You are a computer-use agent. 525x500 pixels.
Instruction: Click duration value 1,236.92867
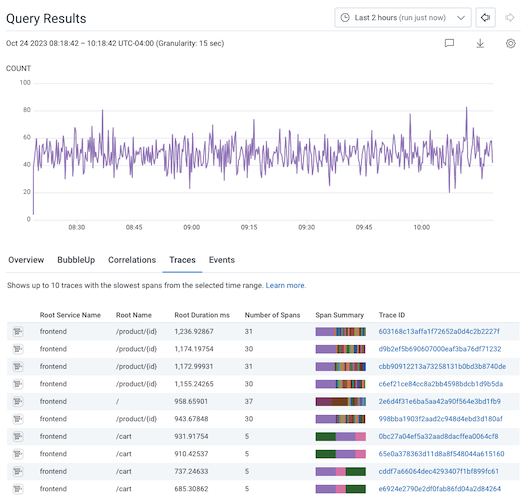point(194,332)
